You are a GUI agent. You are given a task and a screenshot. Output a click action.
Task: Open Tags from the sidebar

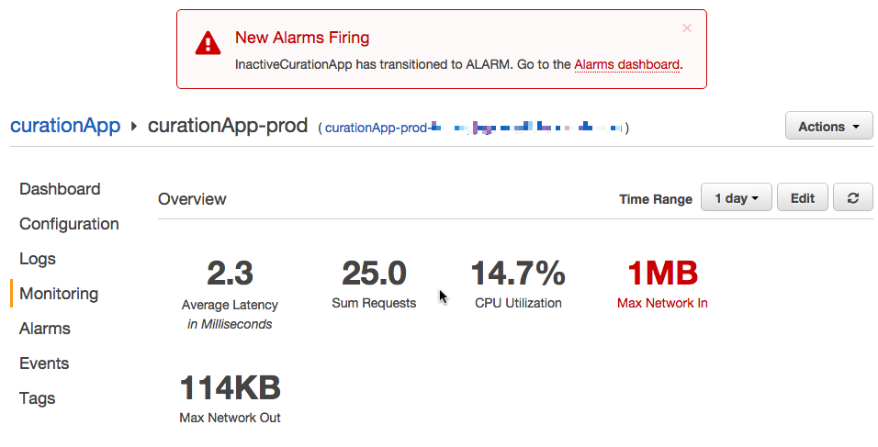(37, 398)
